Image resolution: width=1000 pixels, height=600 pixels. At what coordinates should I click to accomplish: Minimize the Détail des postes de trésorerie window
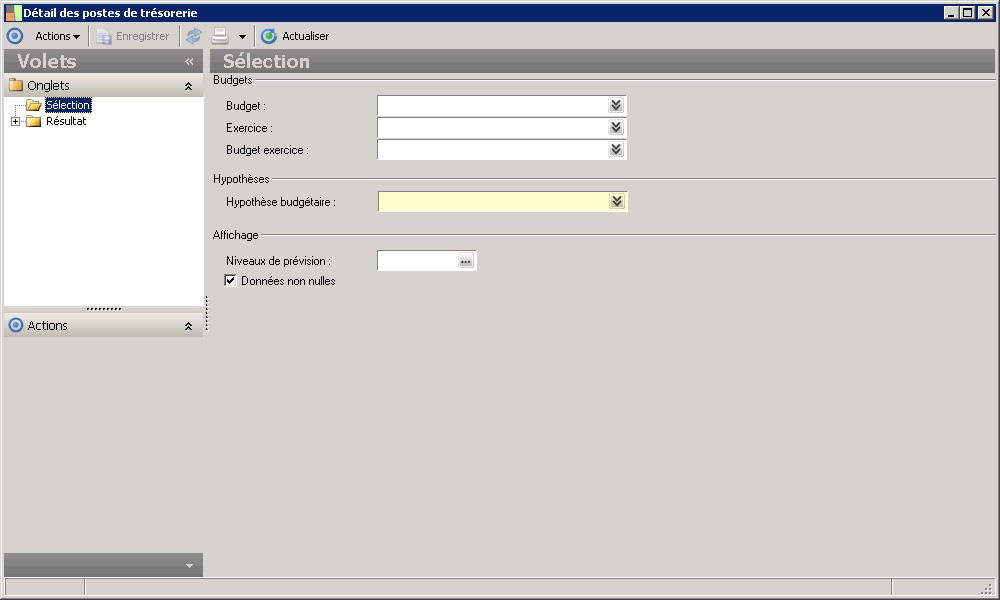coord(951,13)
